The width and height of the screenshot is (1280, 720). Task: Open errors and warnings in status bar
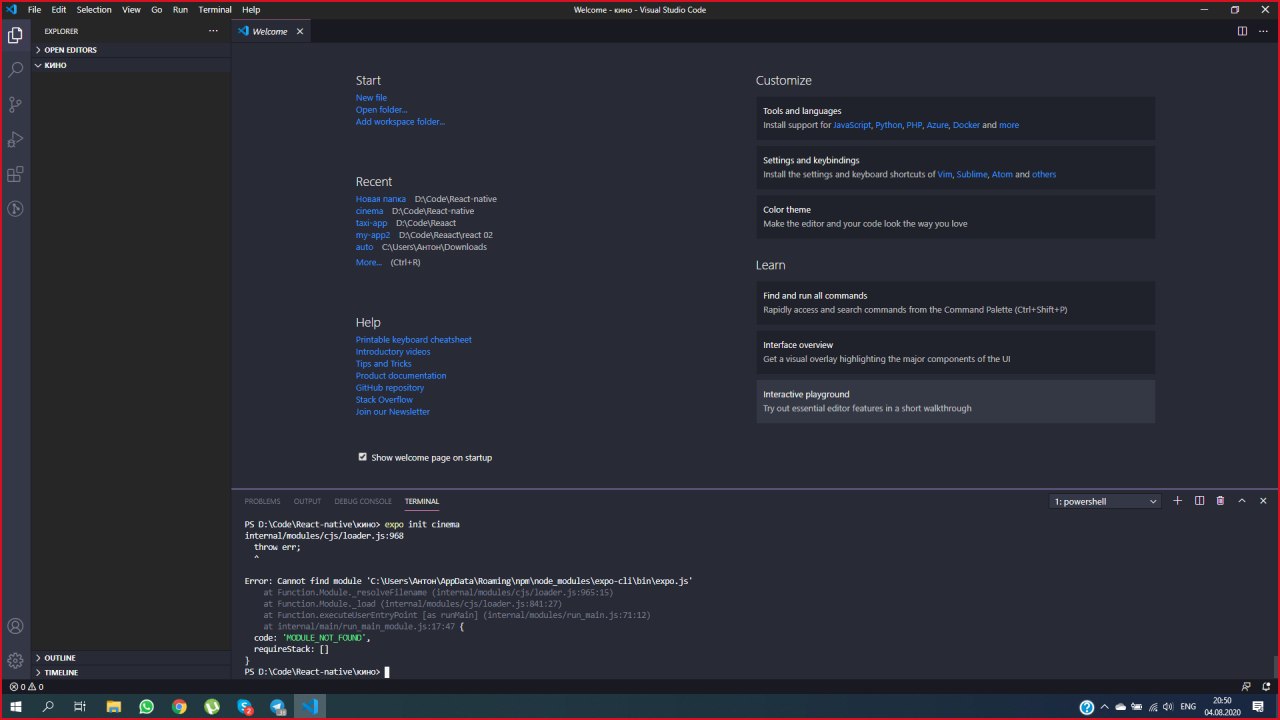point(26,687)
